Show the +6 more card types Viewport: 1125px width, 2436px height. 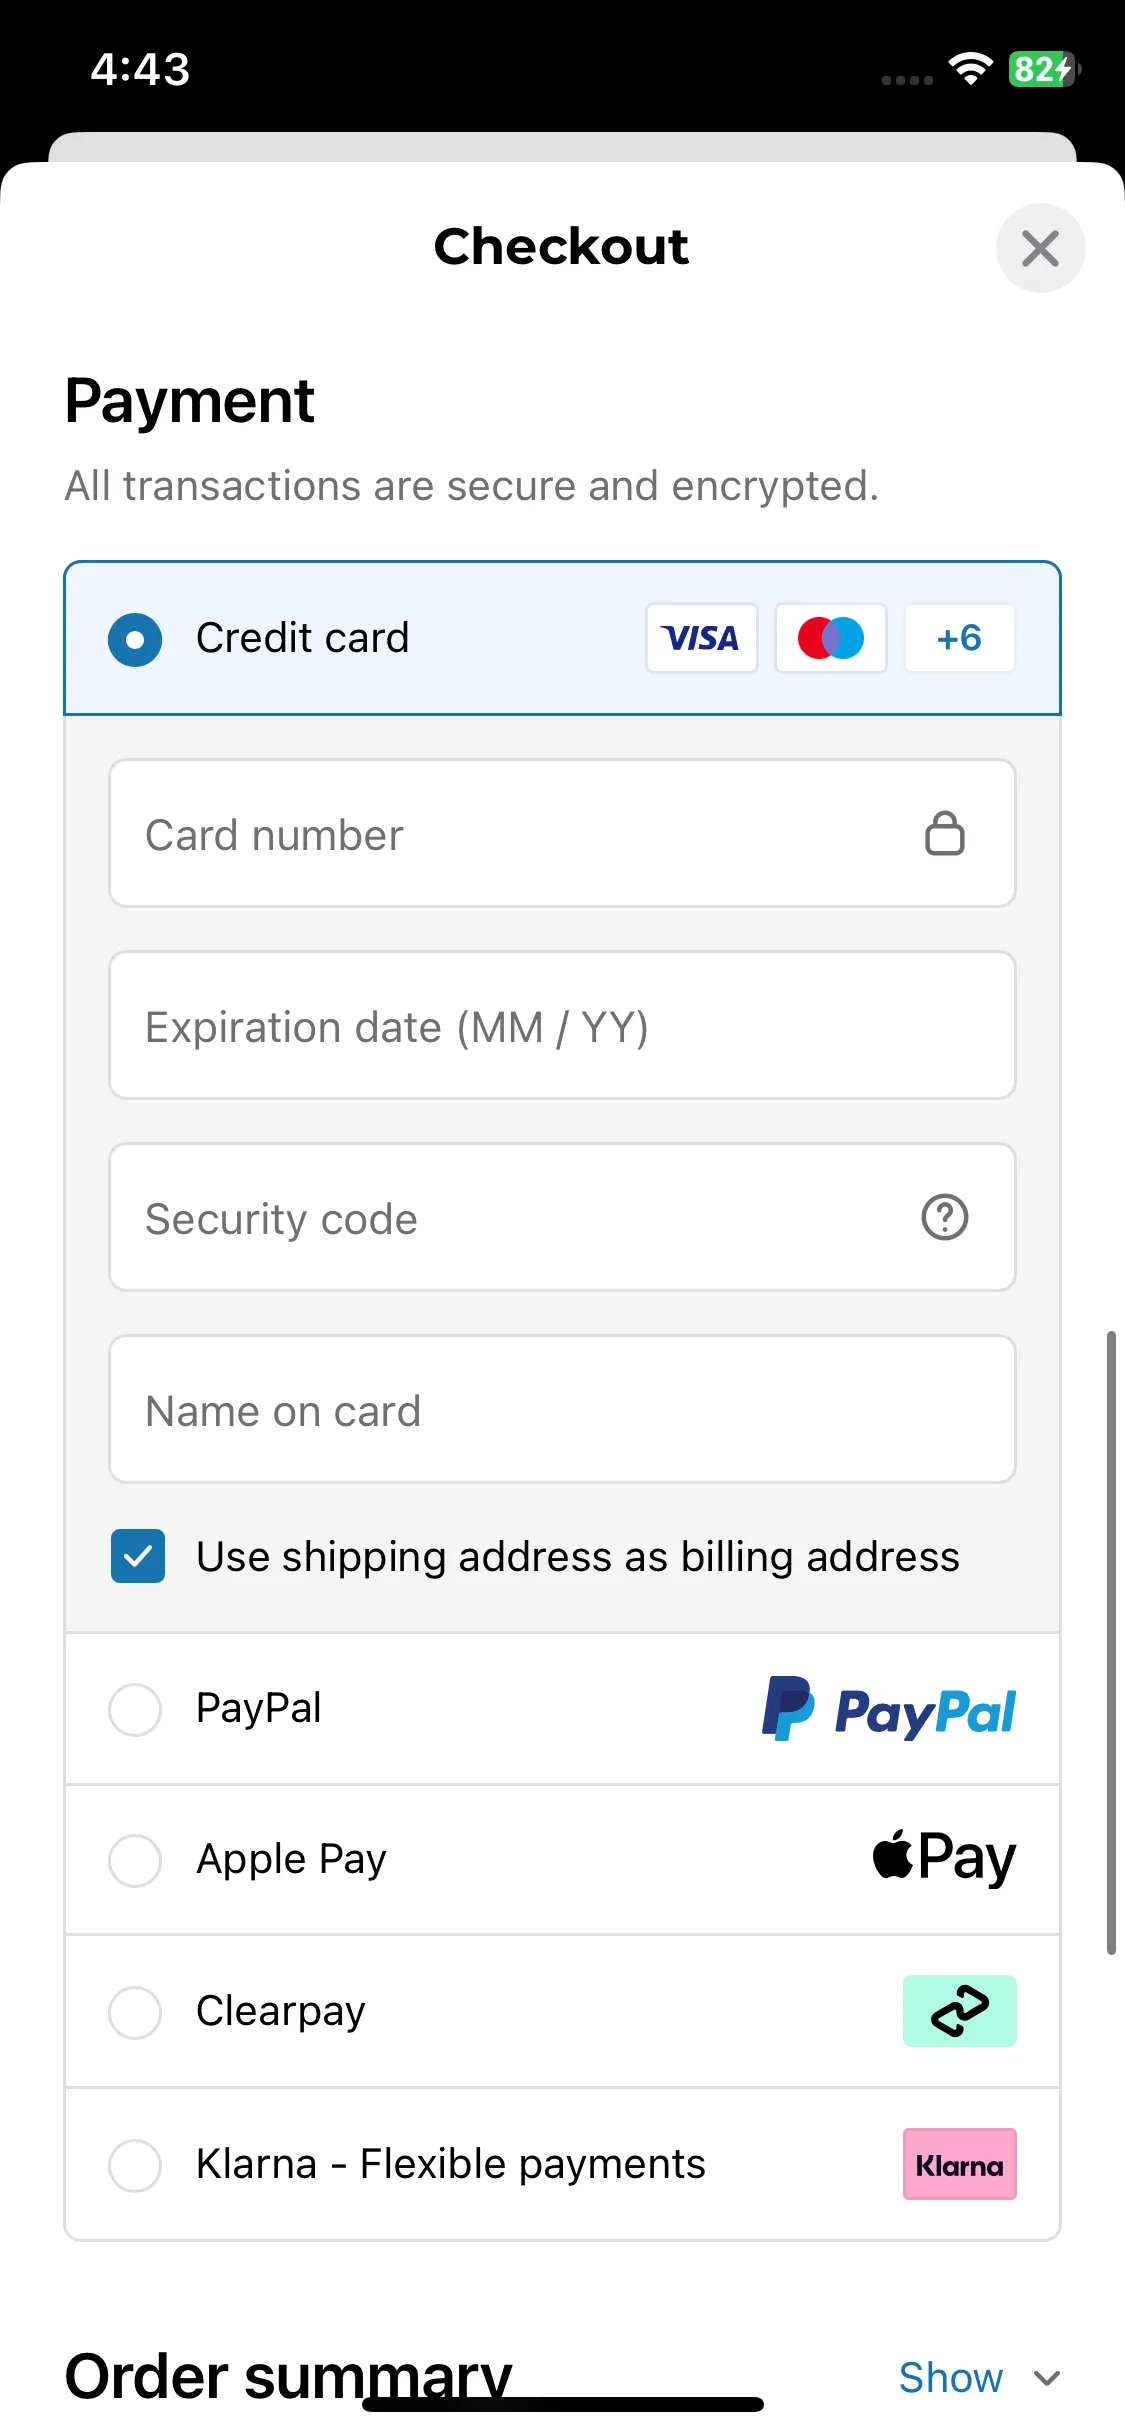[x=960, y=638]
